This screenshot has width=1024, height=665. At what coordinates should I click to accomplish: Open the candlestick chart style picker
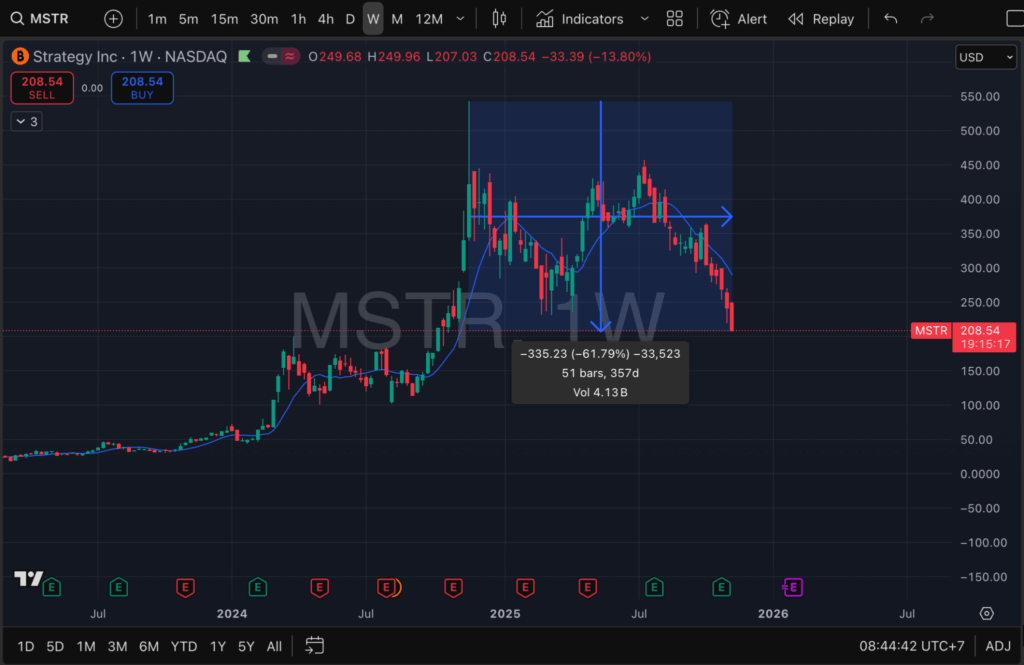(500, 19)
